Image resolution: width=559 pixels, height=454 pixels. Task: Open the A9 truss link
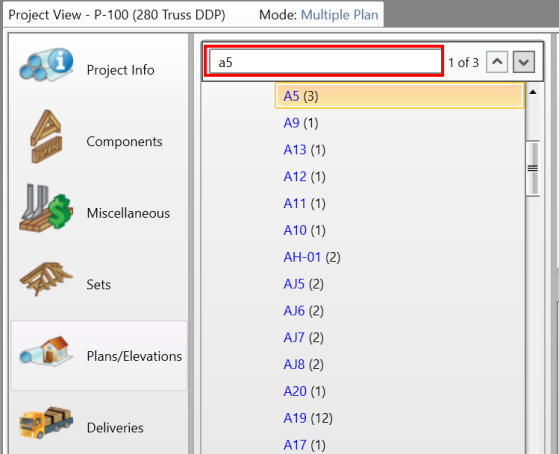pyautogui.click(x=291, y=123)
